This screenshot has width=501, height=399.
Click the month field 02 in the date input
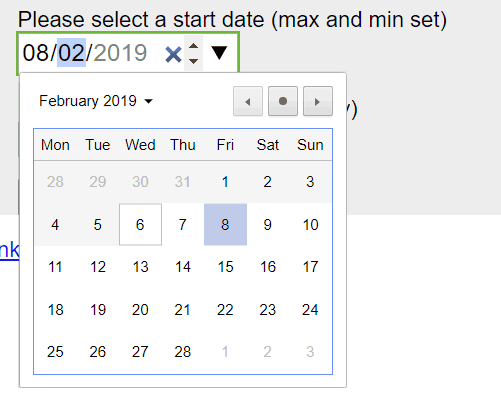[x=71, y=53]
